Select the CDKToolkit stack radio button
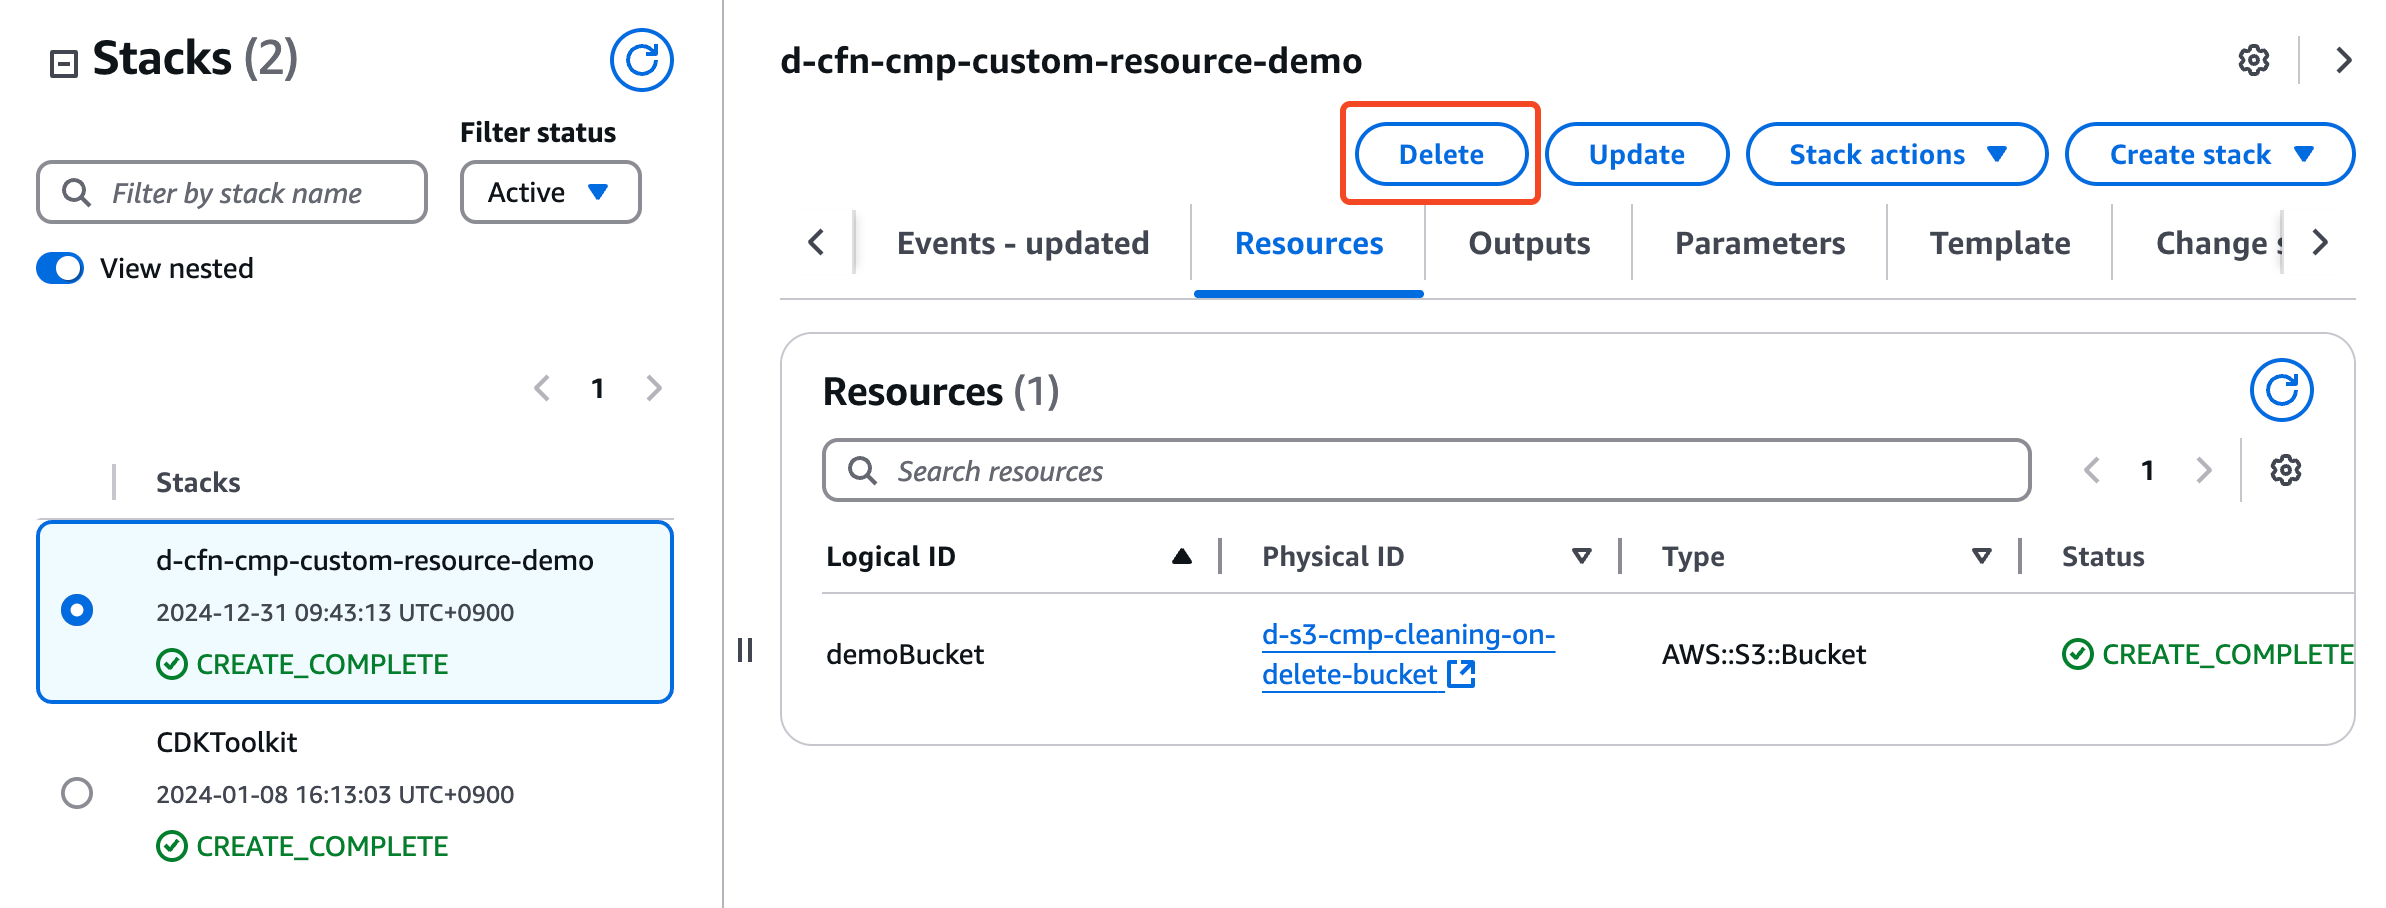 (77, 793)
